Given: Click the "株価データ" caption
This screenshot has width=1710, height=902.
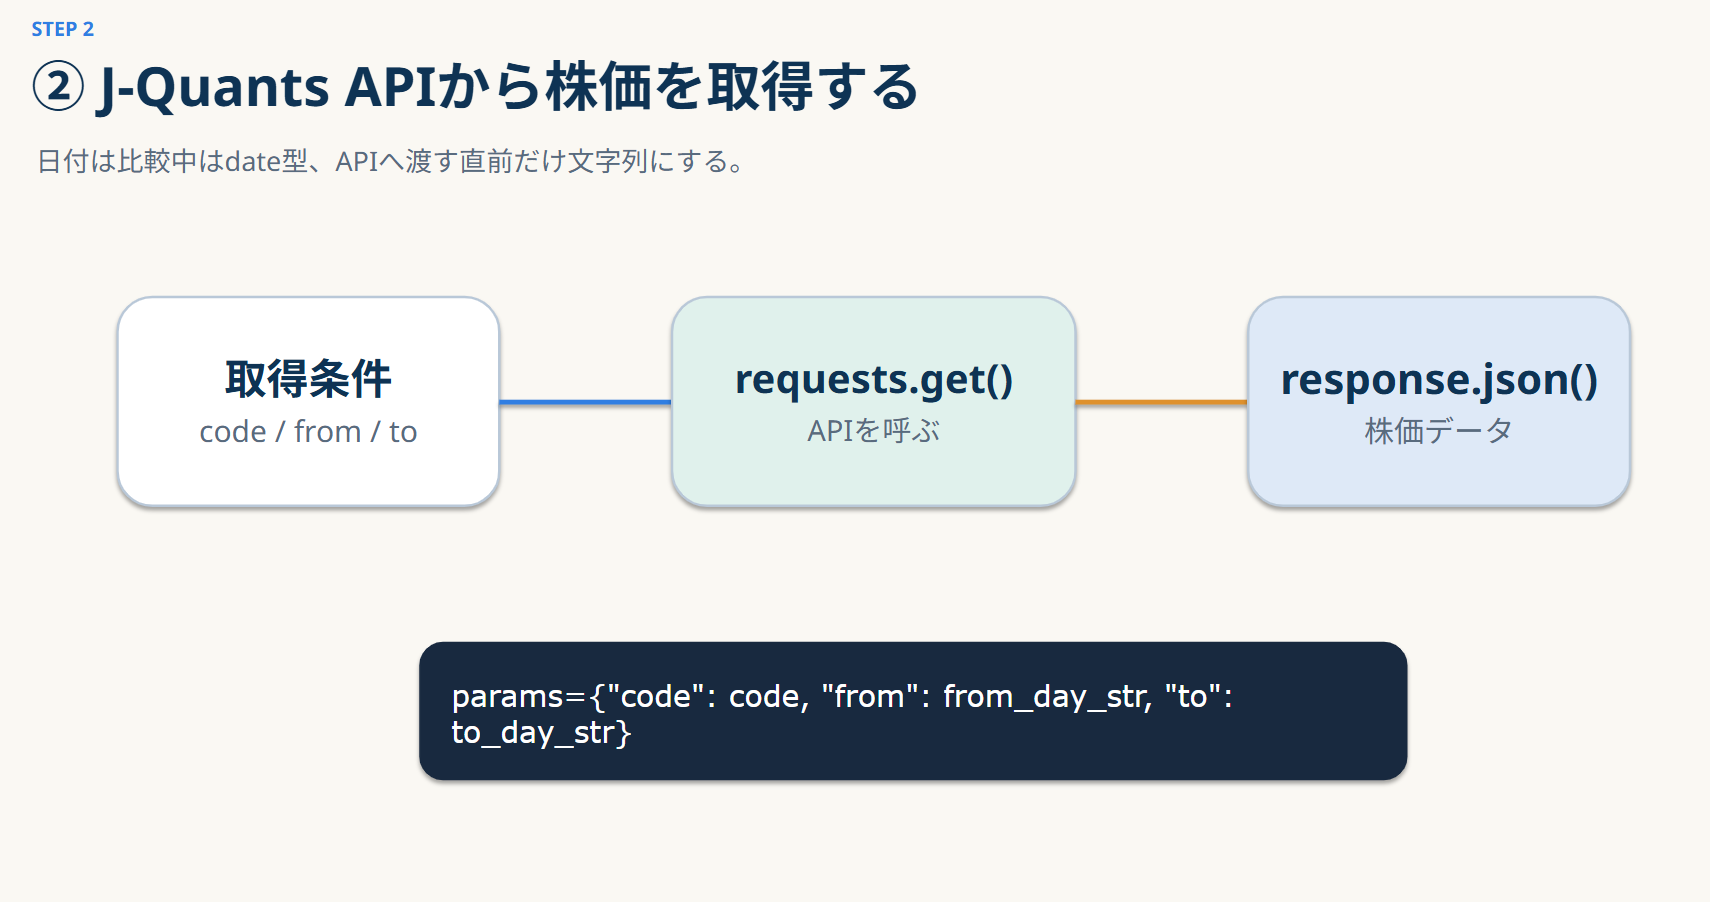Looking at the screenshot, I should point(1439,431).
